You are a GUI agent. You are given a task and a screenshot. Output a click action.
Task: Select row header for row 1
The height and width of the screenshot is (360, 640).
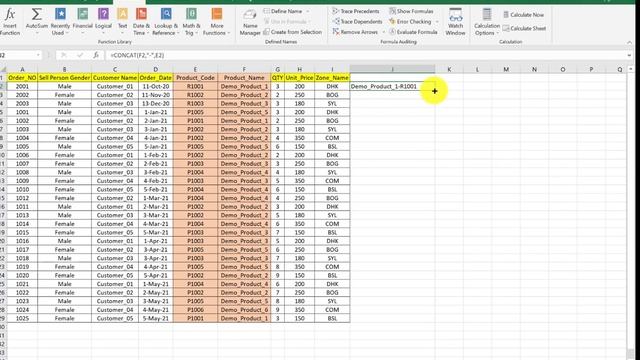pyautogui.click(x=3, y=78)
